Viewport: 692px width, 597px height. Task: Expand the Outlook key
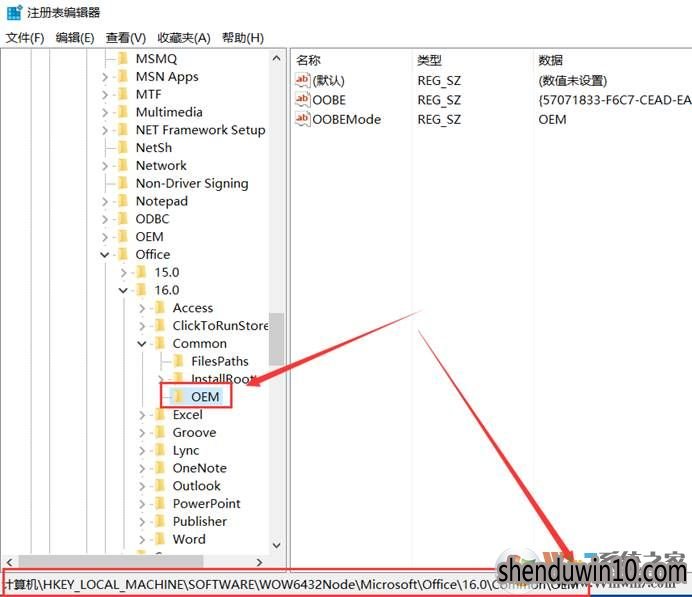coord(142,486)
